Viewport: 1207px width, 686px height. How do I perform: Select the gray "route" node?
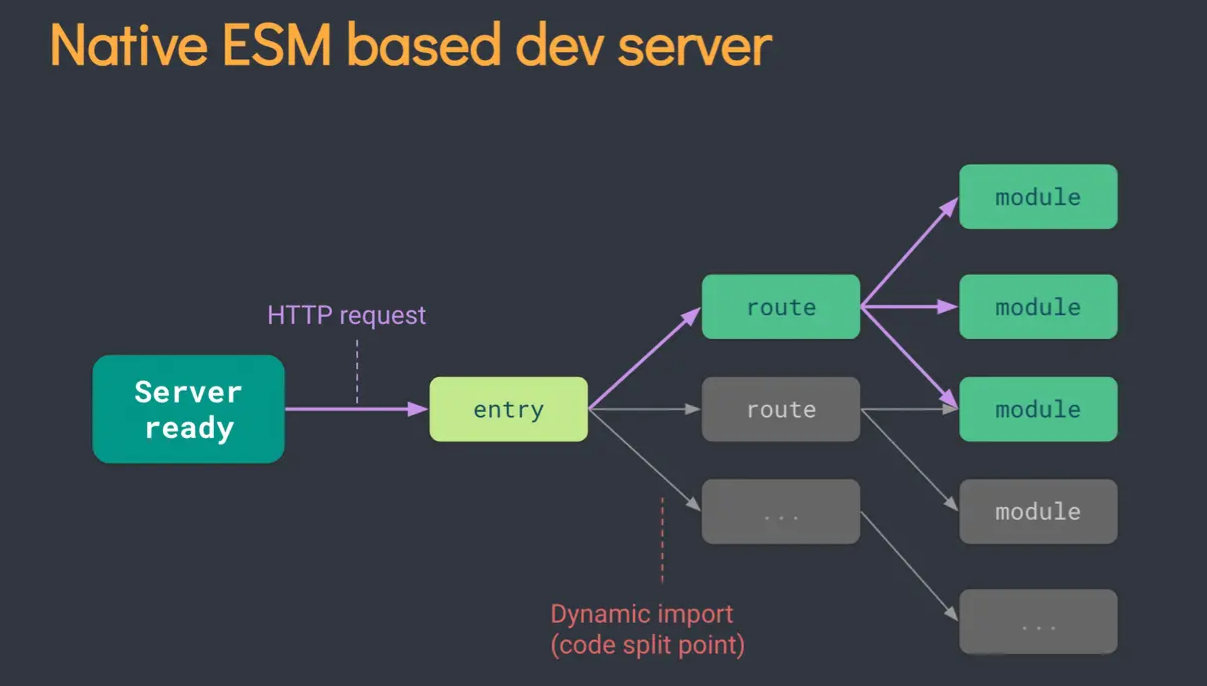tap(780, 409)
